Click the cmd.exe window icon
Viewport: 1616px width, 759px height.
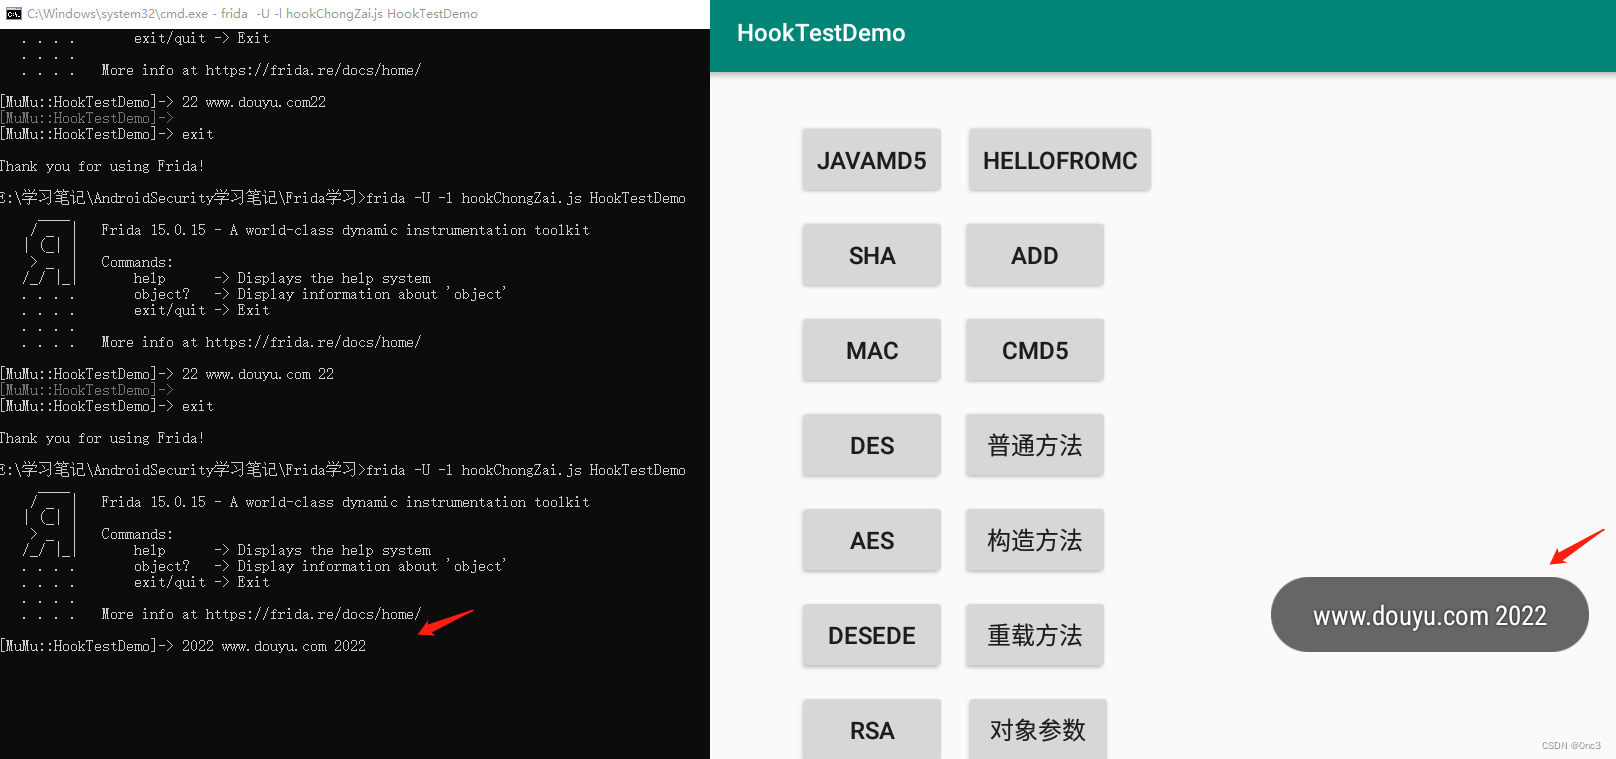[x=14, y=13]
